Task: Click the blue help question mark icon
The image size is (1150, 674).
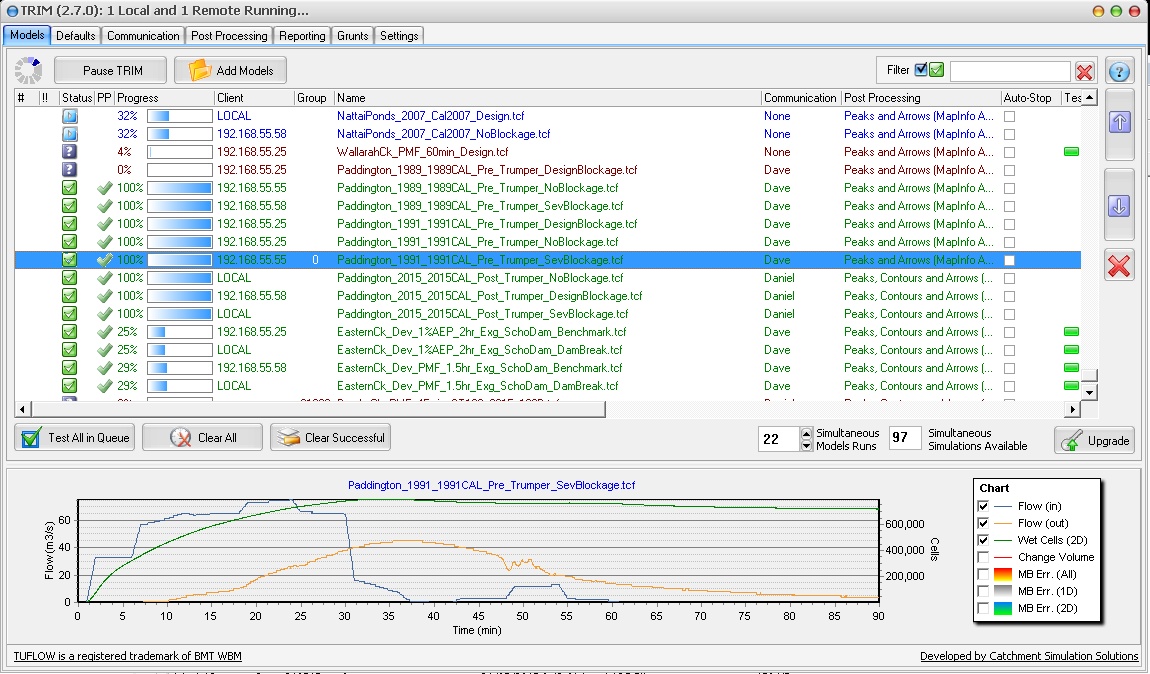Action: (1119, 72)
